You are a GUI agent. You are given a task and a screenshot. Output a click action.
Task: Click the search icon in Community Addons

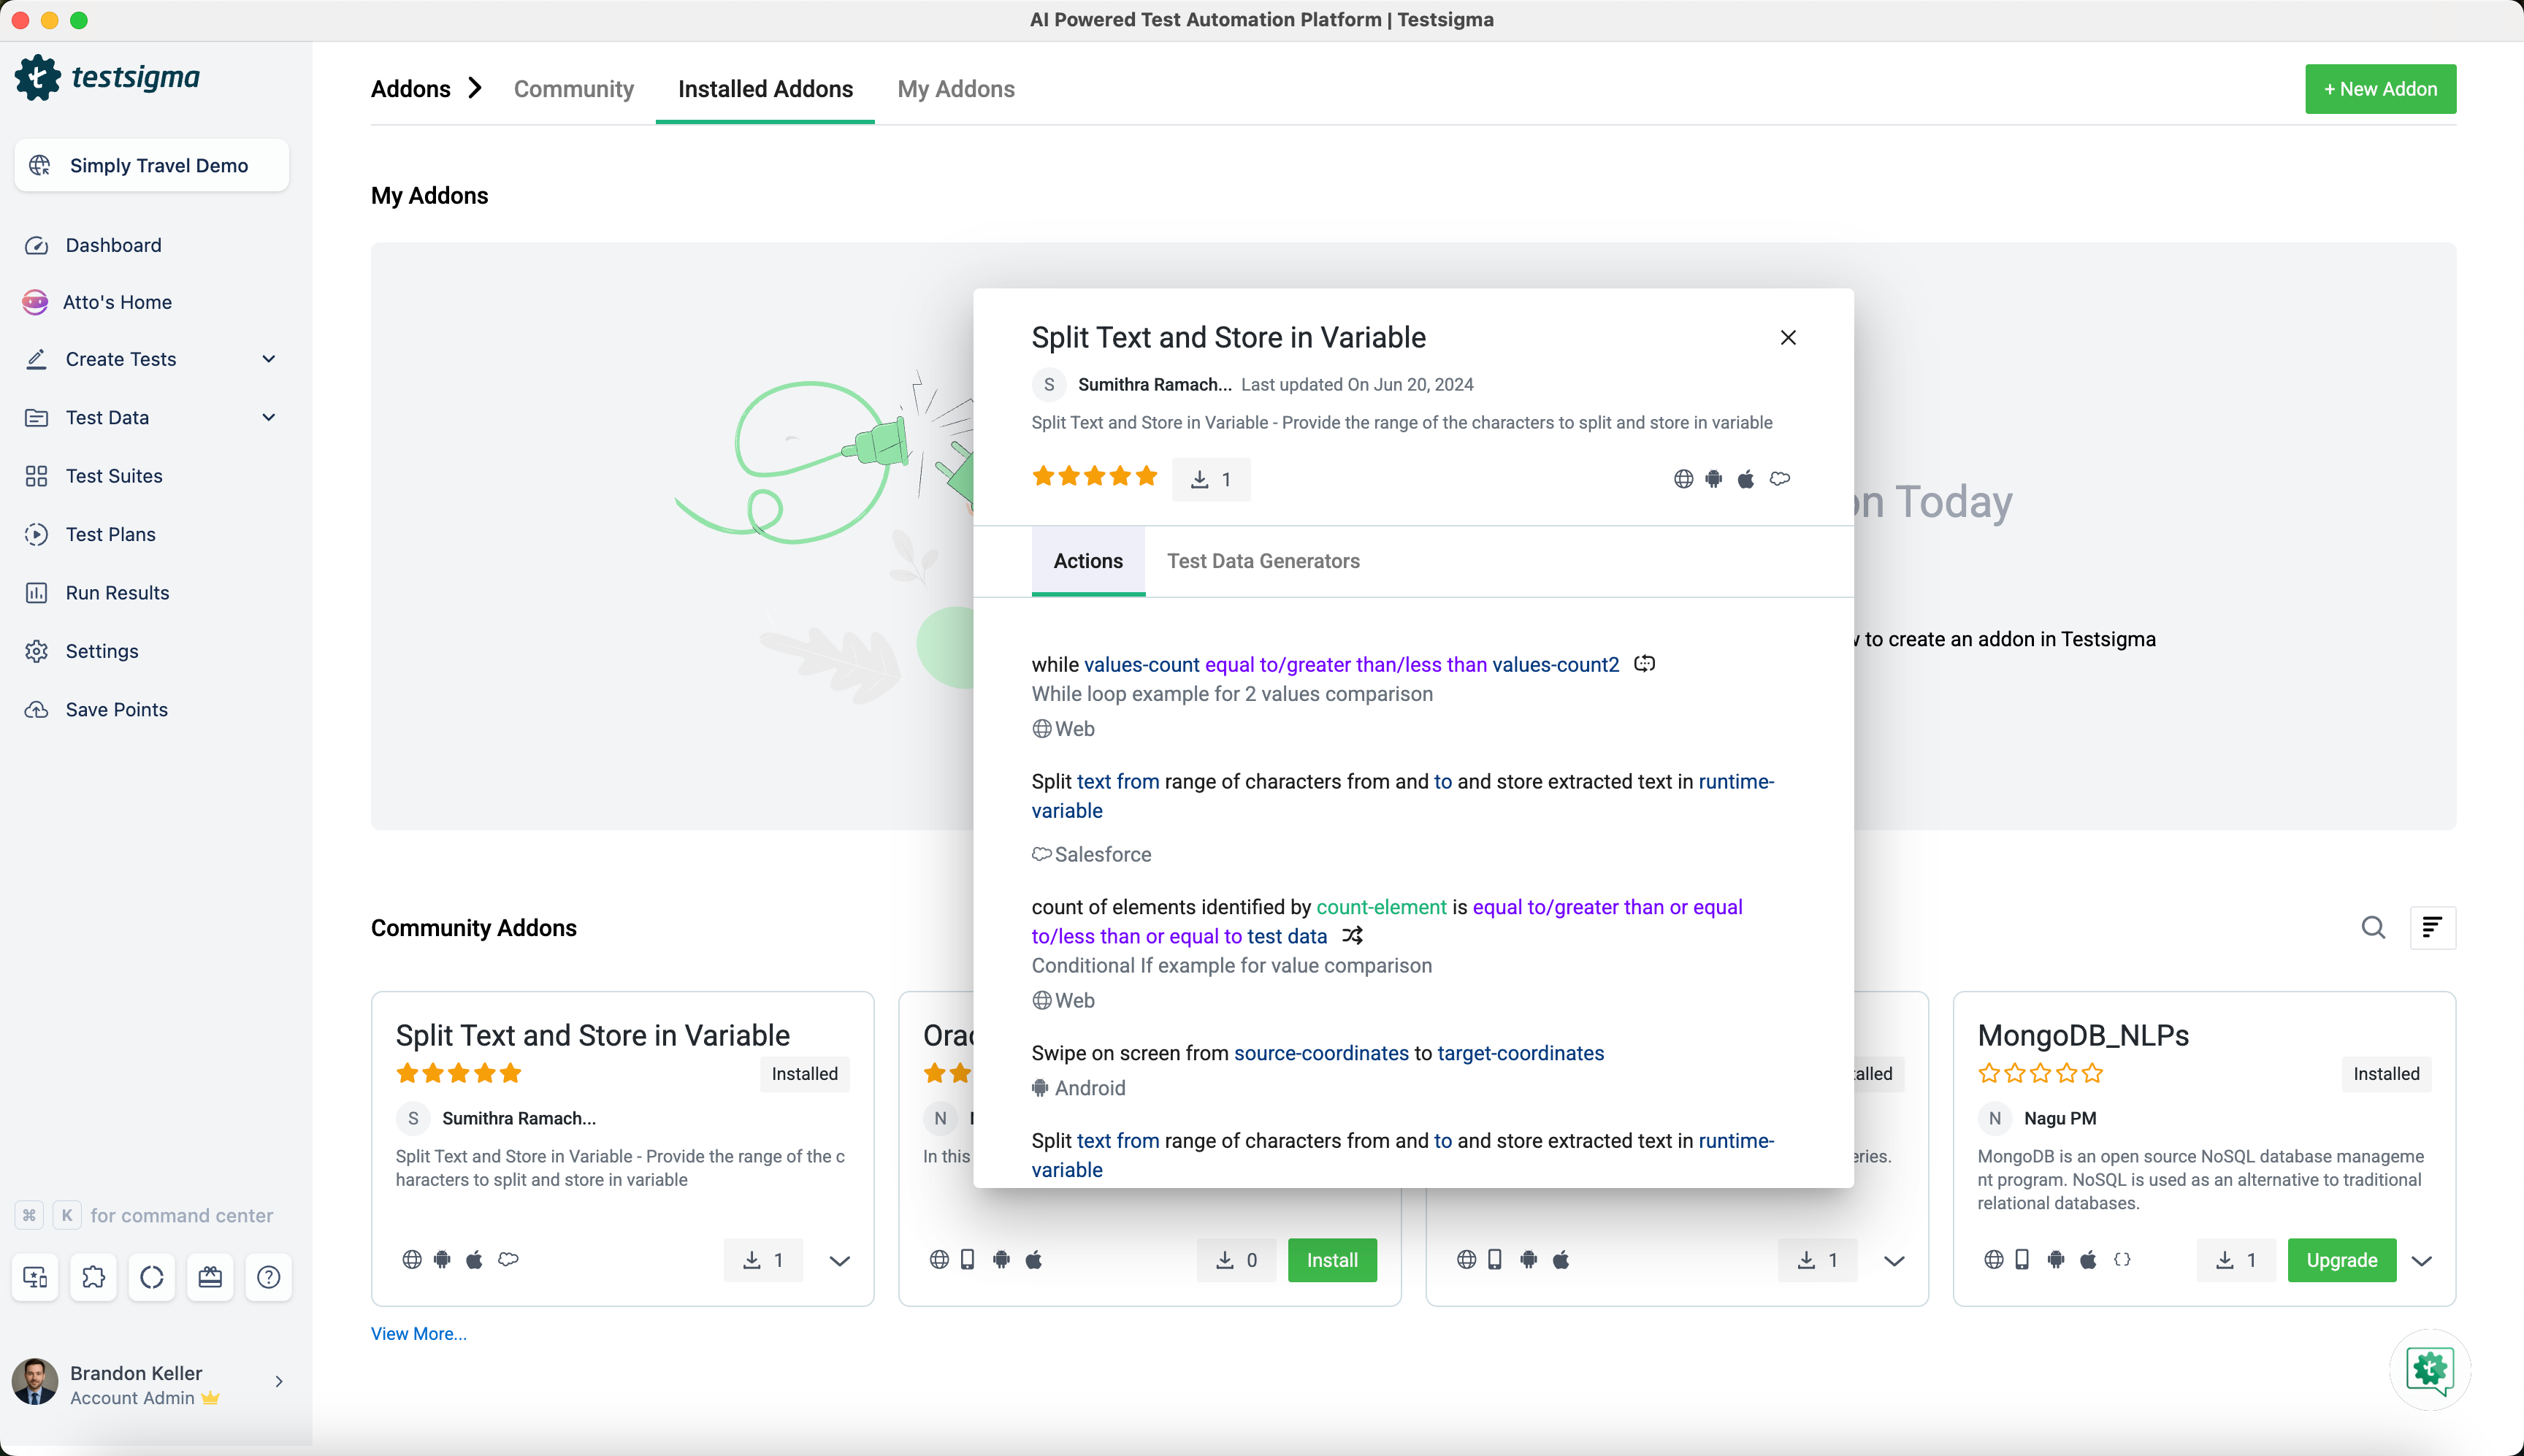(x=2373, y=928)
